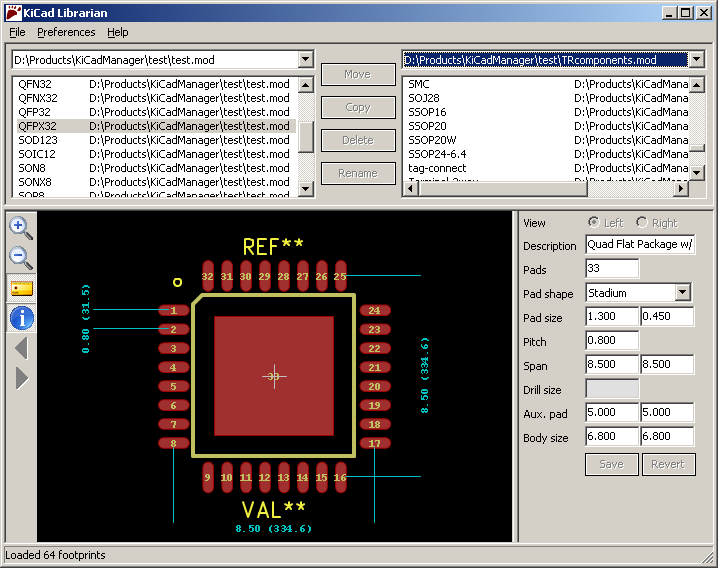Viewport: 718px width, 568px height.
Task: Click the Loaded 64 footprints status text
Action: 55,555
